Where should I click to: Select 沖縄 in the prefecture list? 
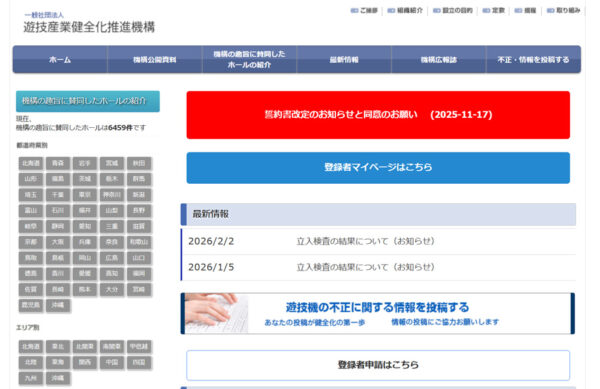(x=58, y=305)
